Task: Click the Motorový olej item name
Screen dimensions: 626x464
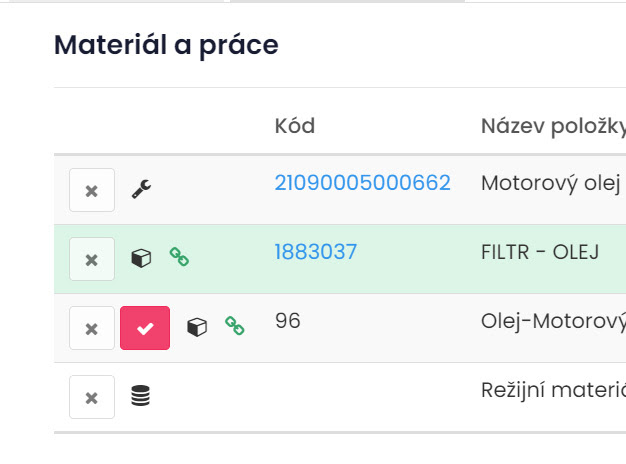Action: click(551, 183)
